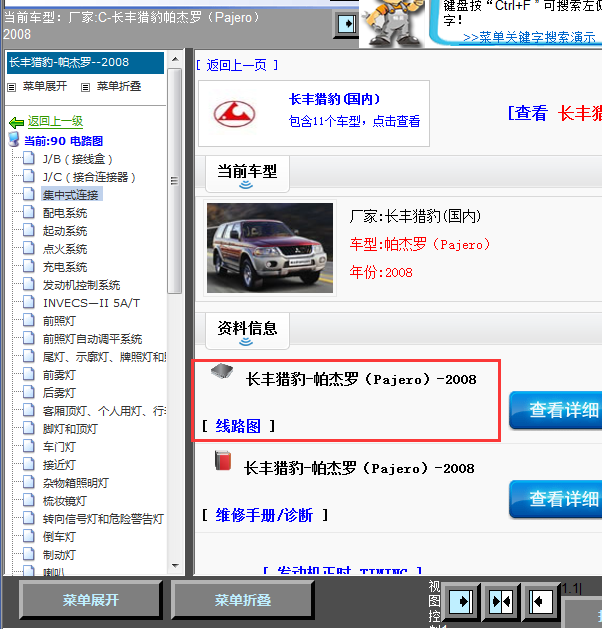Click the gray chip icon for 线路图
This screenshot has width=602, height=629.
[x=222, y=371]
